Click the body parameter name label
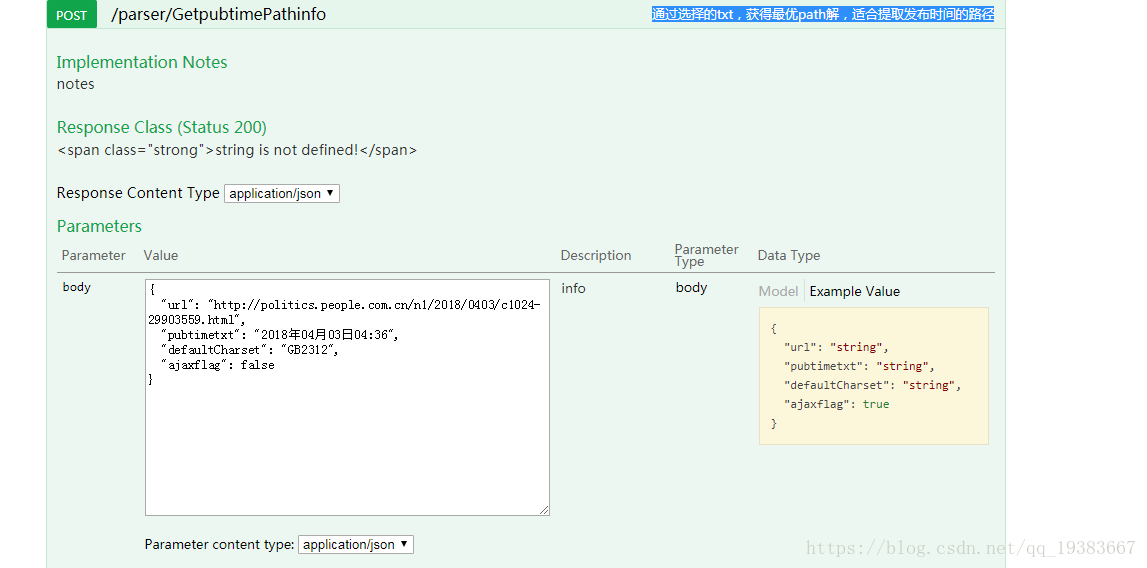Screen dimensions: 1147x568 pyautogui.click(x=77, y=287)
